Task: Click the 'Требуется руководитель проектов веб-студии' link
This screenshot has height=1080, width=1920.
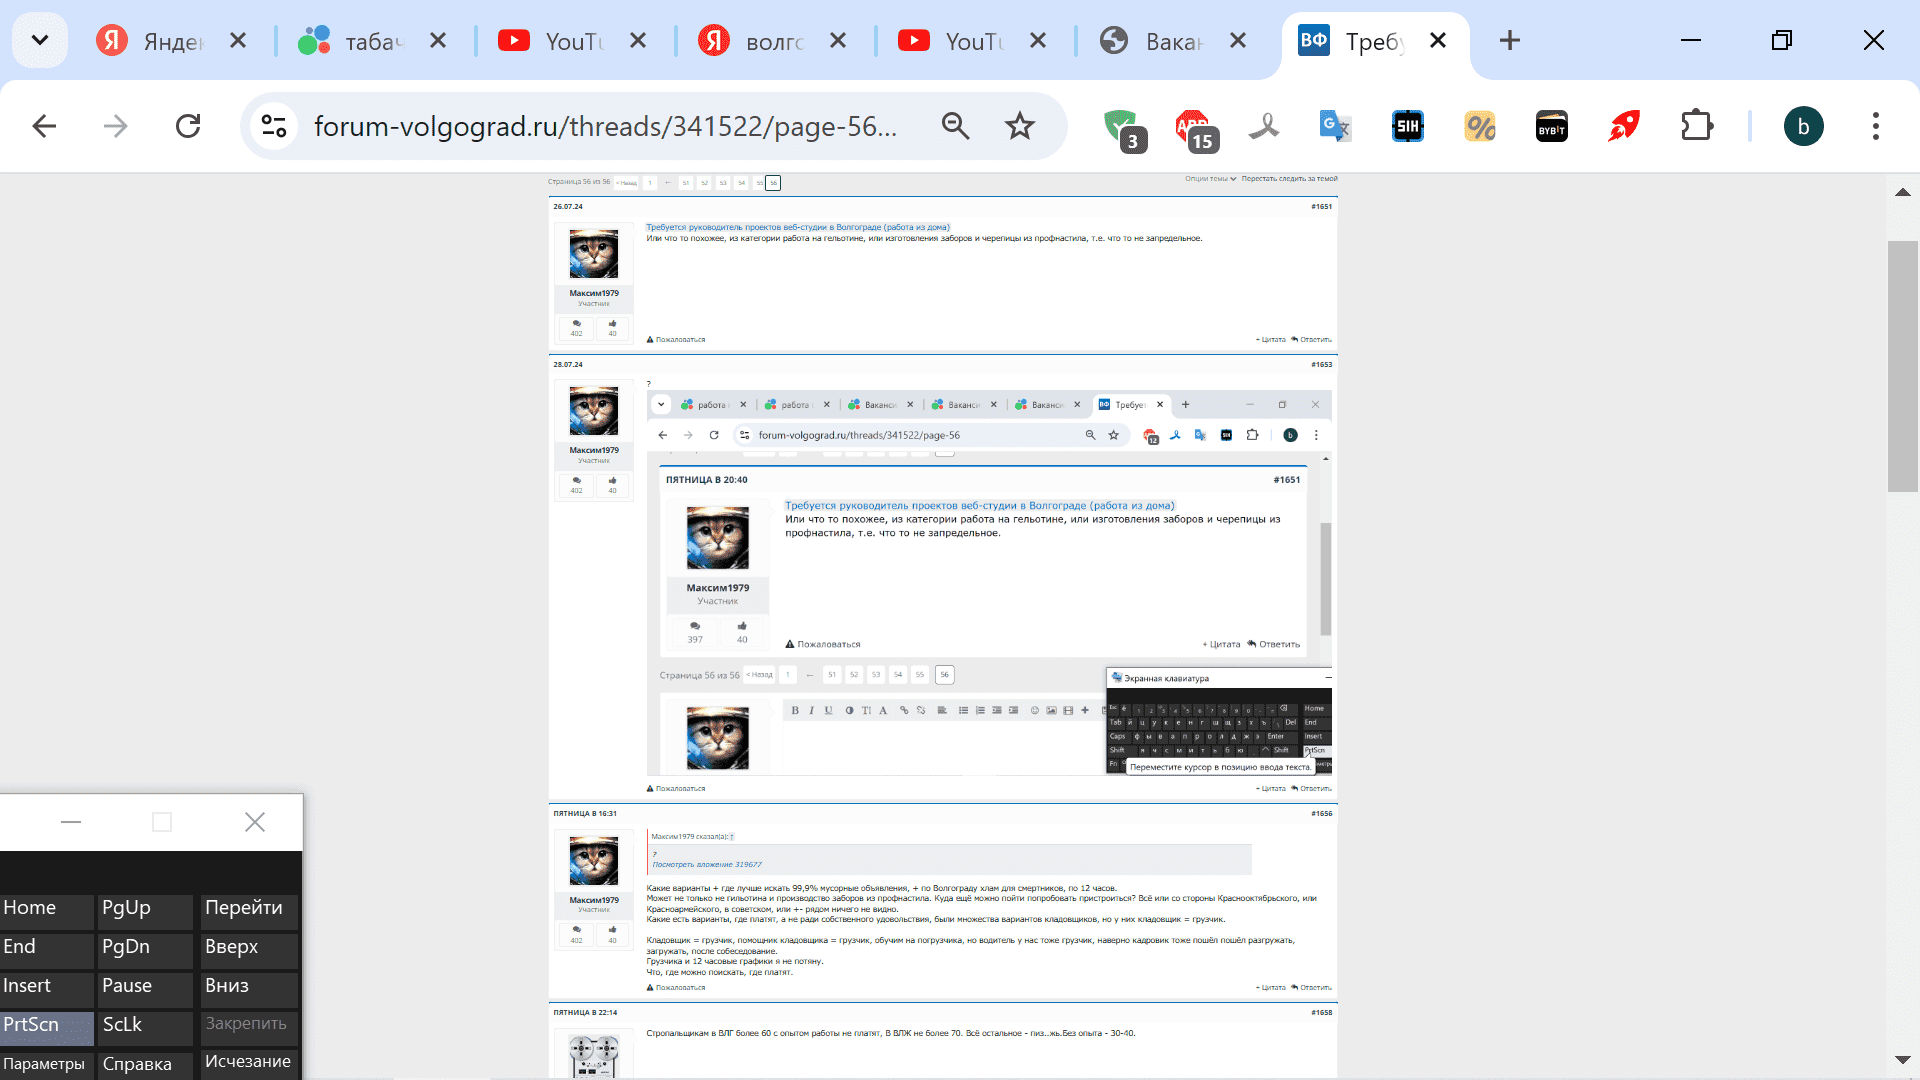Action: pos(797,227)
